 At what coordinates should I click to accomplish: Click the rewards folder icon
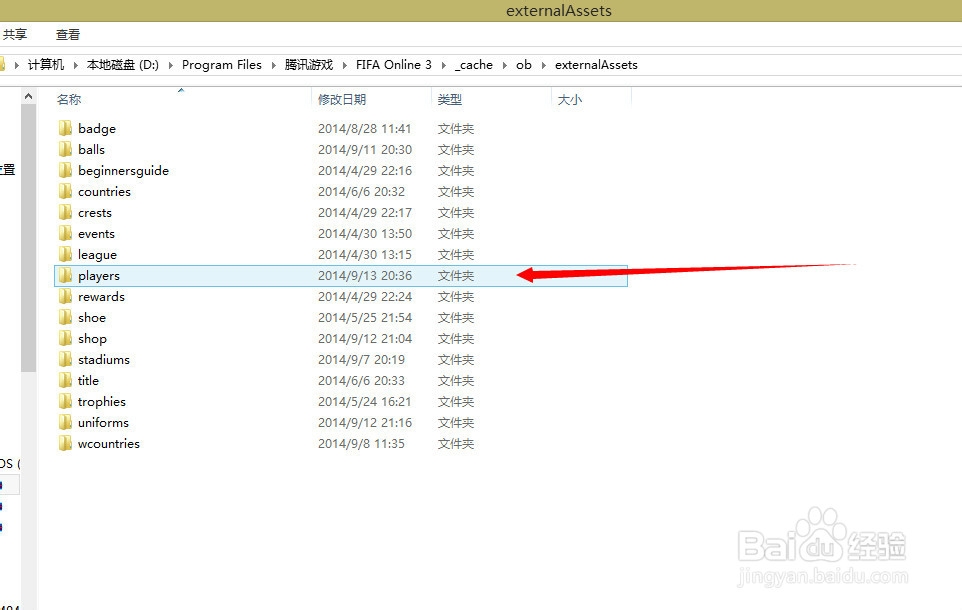65,296
